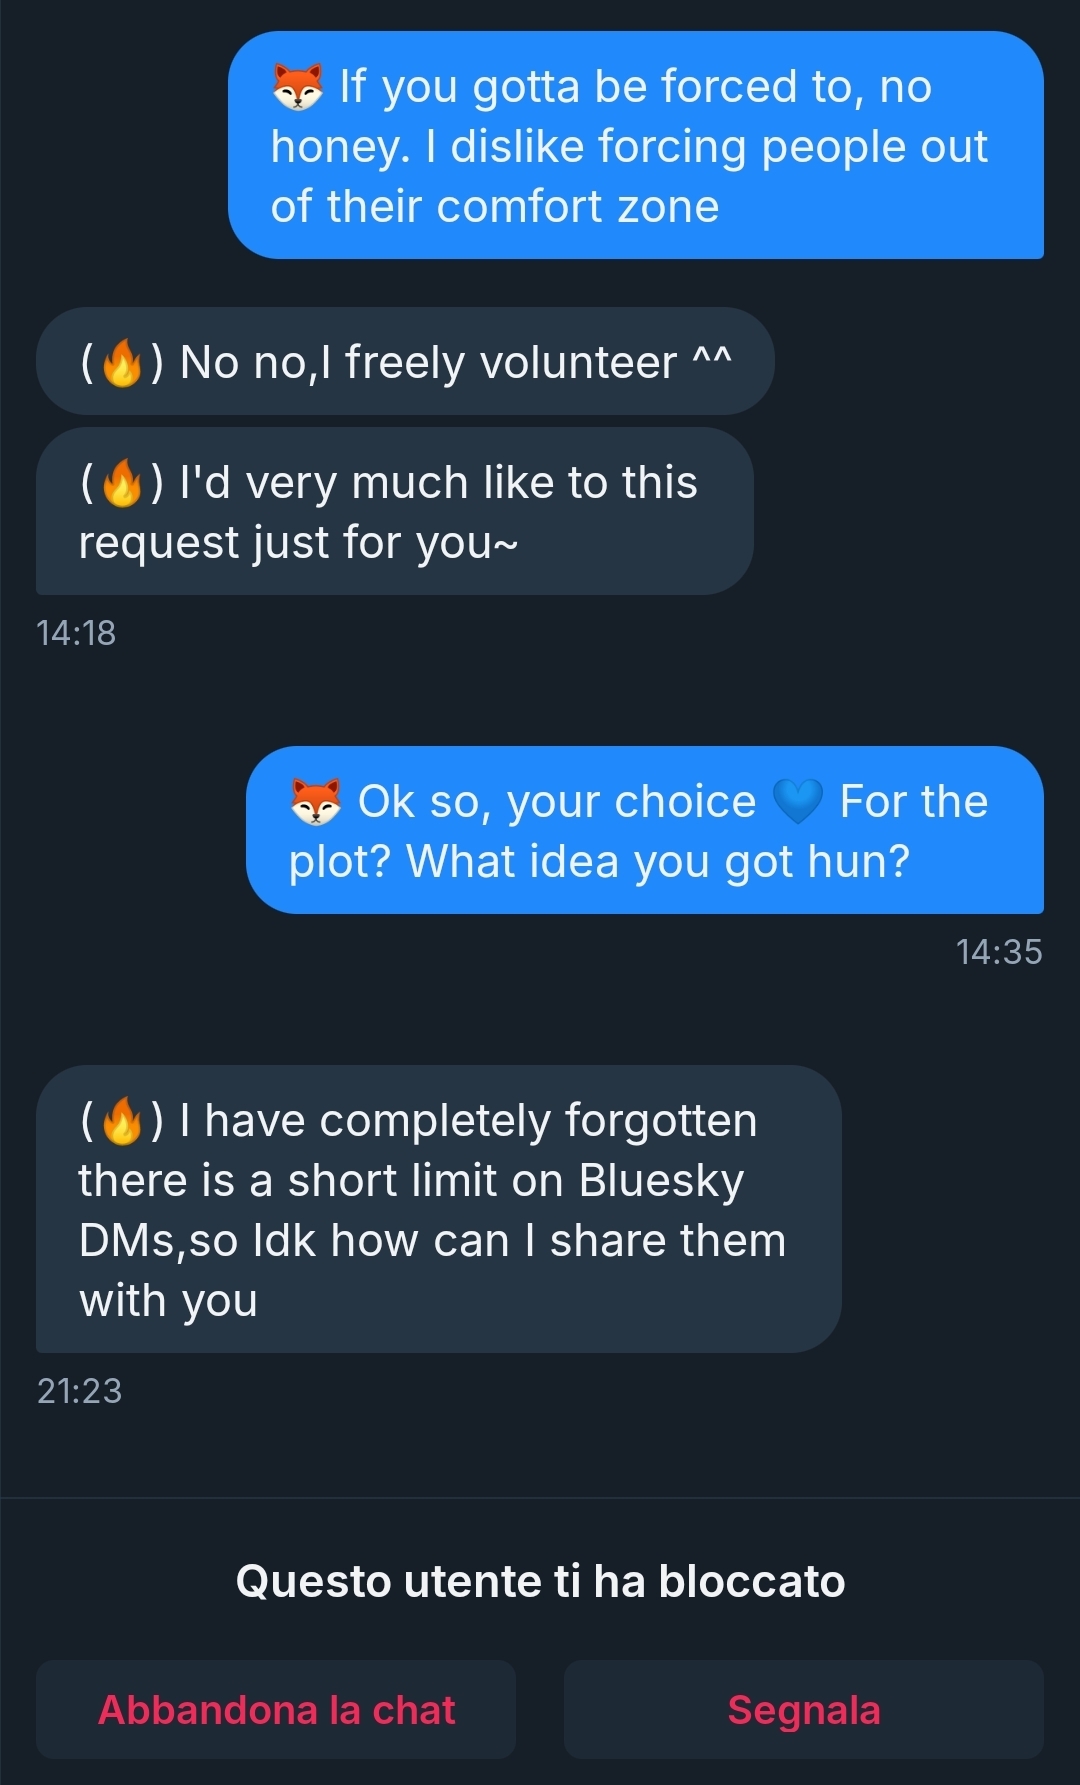1080x1785 pixels.
Task: Tap the "^^" emoticon in the volunteer message
Action: 712,358
